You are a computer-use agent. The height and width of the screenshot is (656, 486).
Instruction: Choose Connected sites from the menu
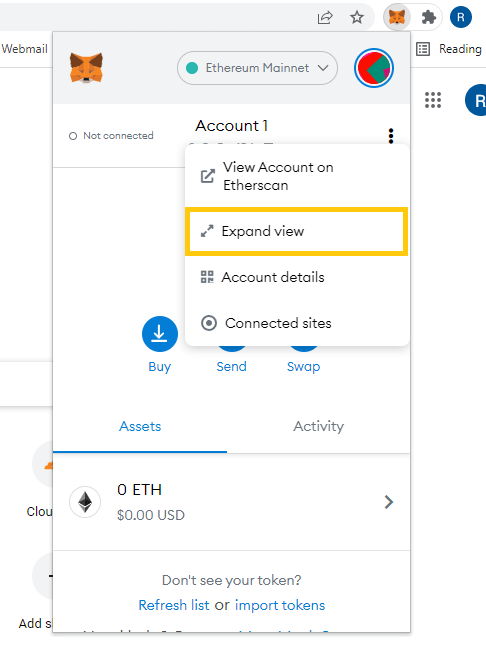297,323
